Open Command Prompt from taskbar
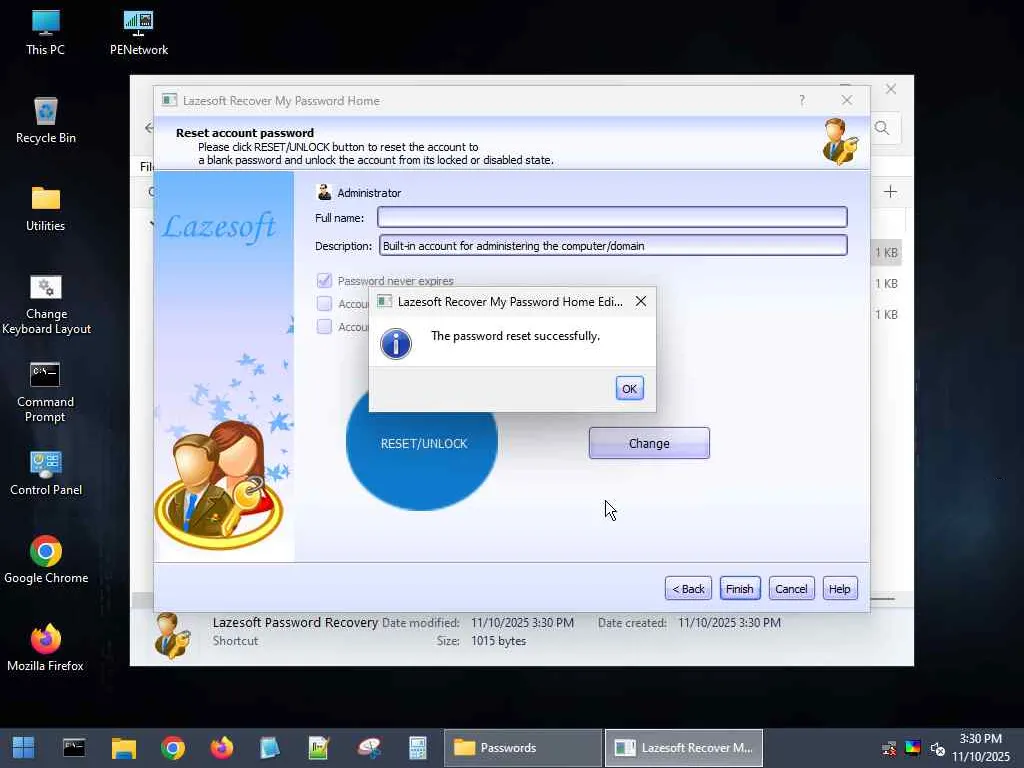Image resolution: width=1024 pixels, height=768 pixels. click(74, 748)
